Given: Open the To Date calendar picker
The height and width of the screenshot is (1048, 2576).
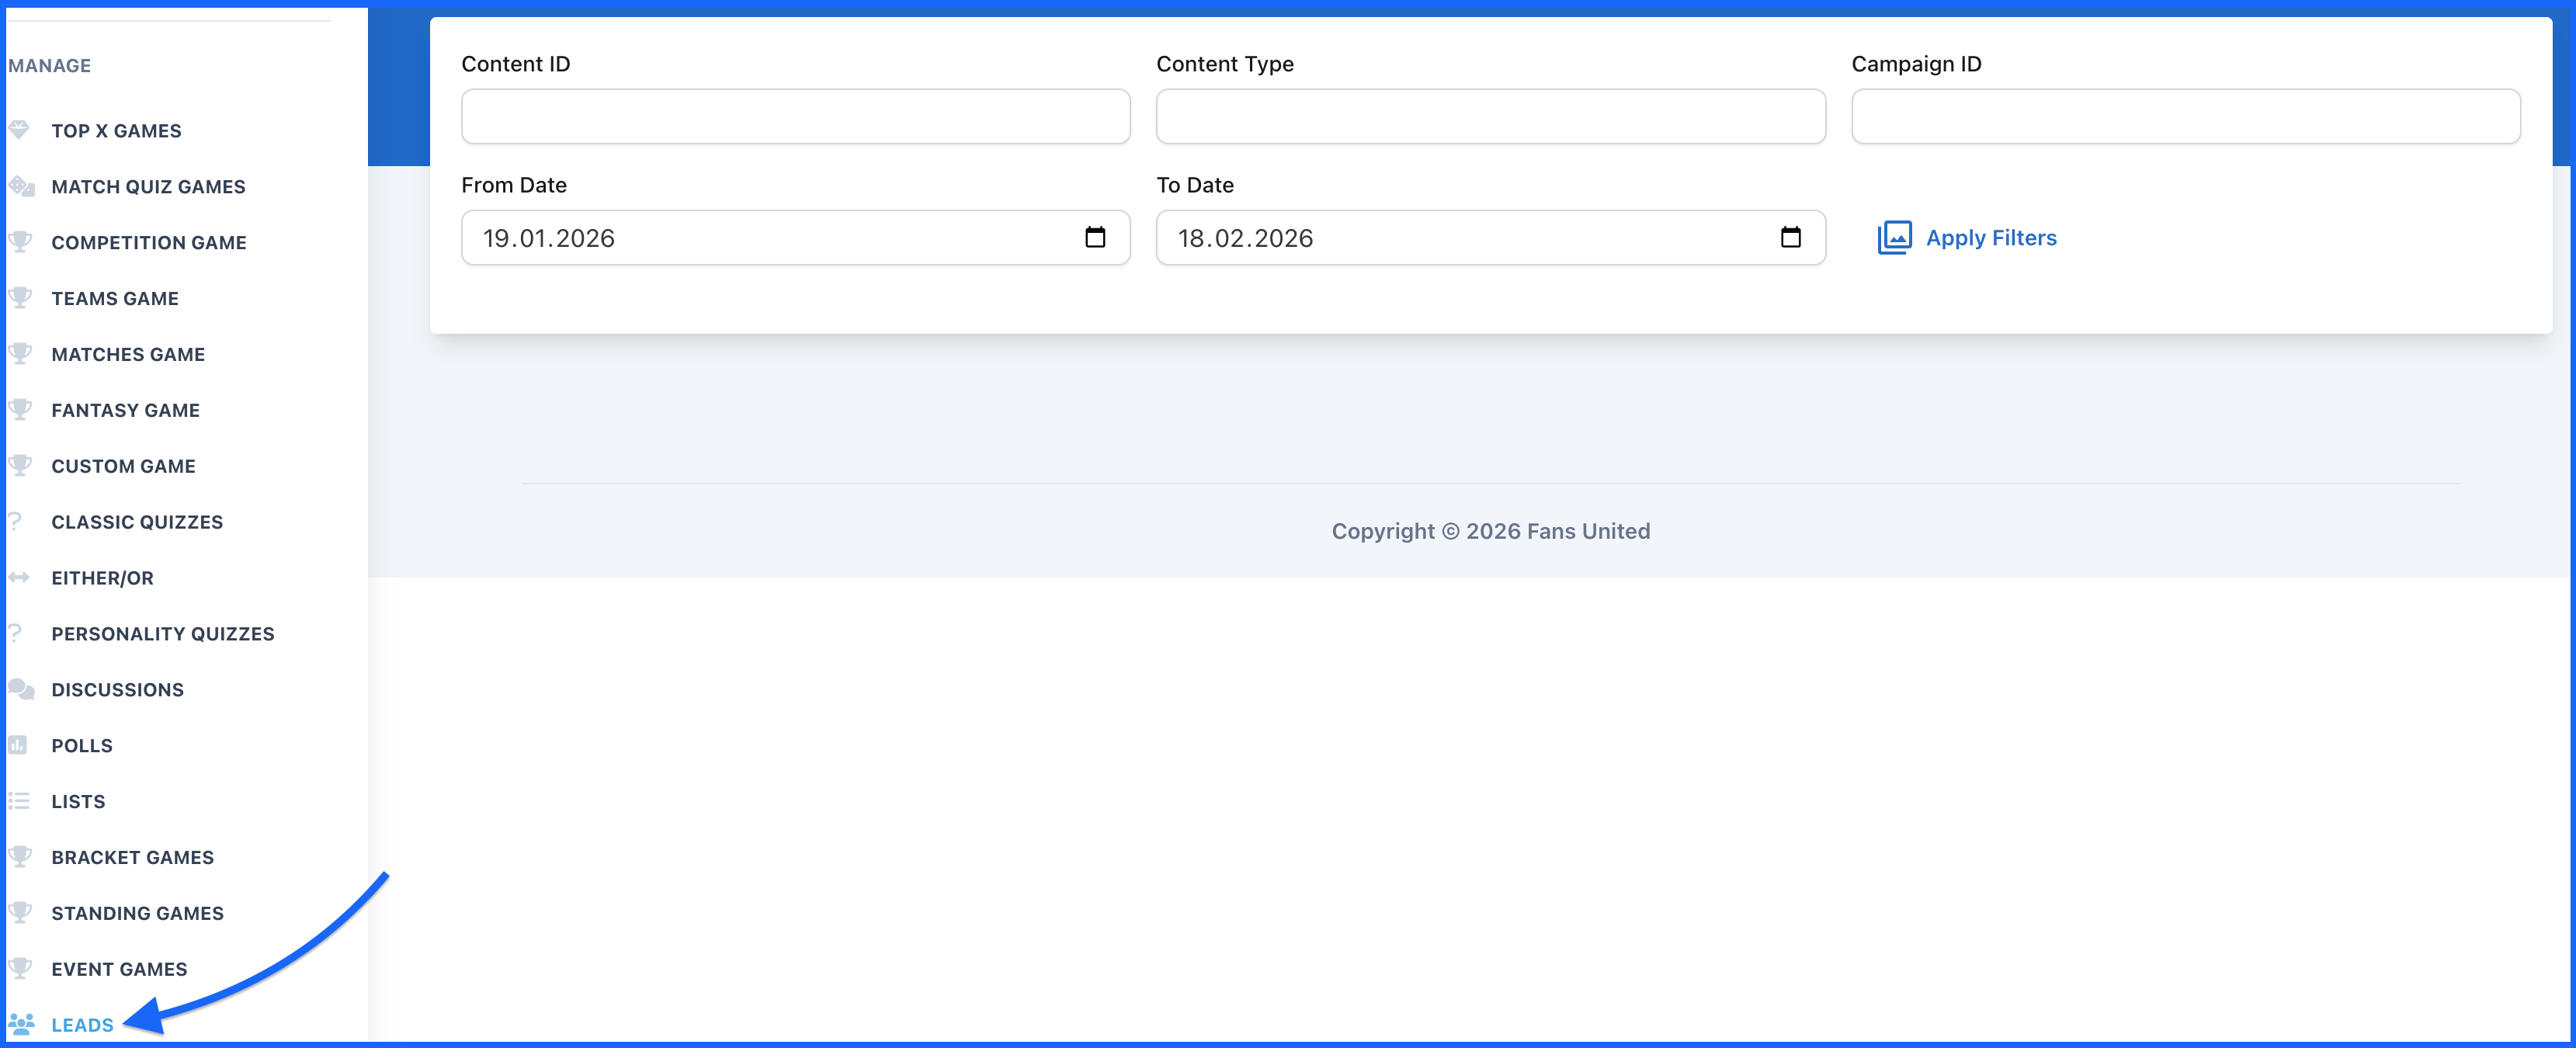Looking at the screenshot, I should pos(1790,238).
